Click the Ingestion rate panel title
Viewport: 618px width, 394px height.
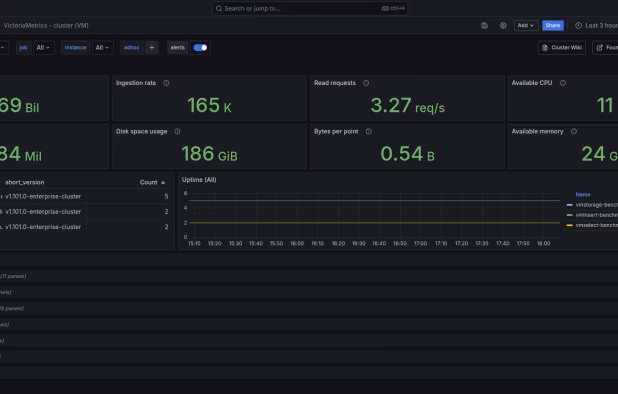[x=136, y=83]
